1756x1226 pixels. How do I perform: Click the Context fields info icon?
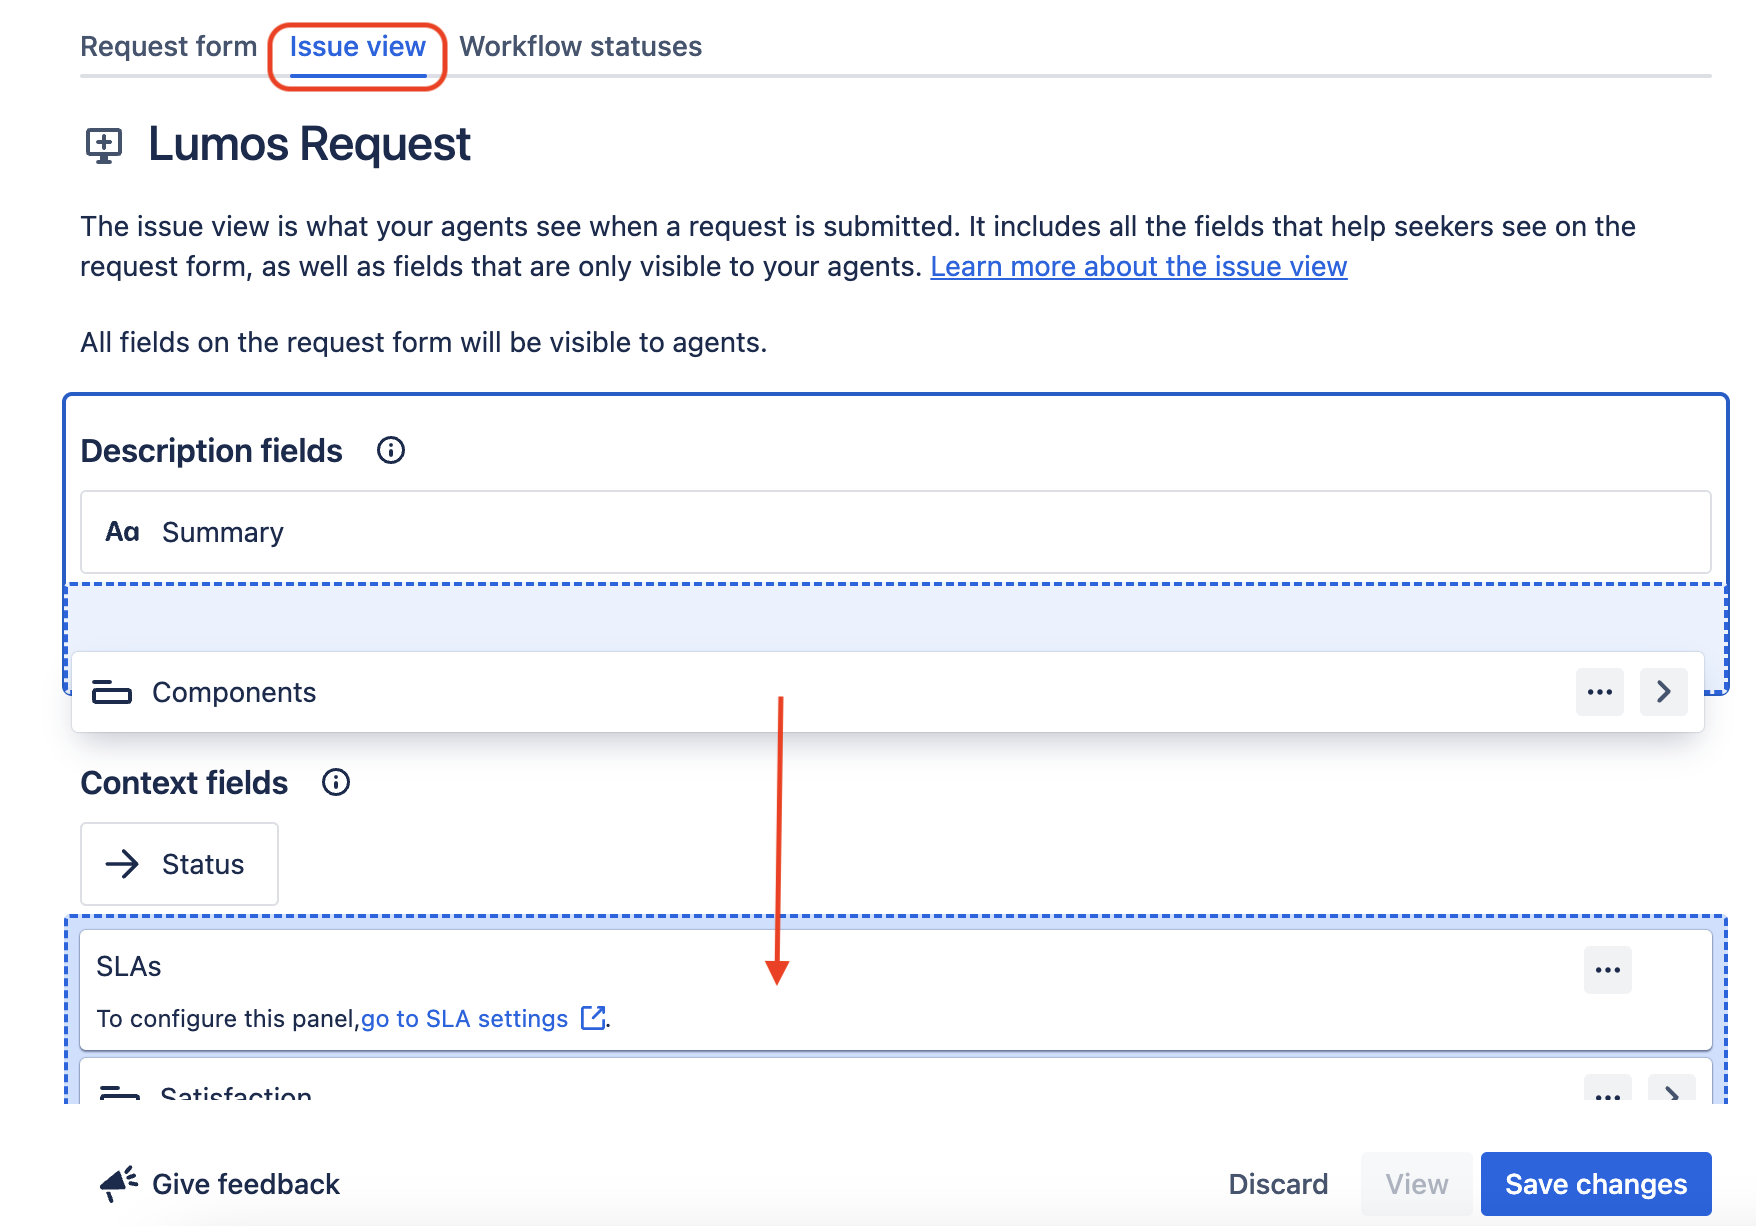(336, 782)
